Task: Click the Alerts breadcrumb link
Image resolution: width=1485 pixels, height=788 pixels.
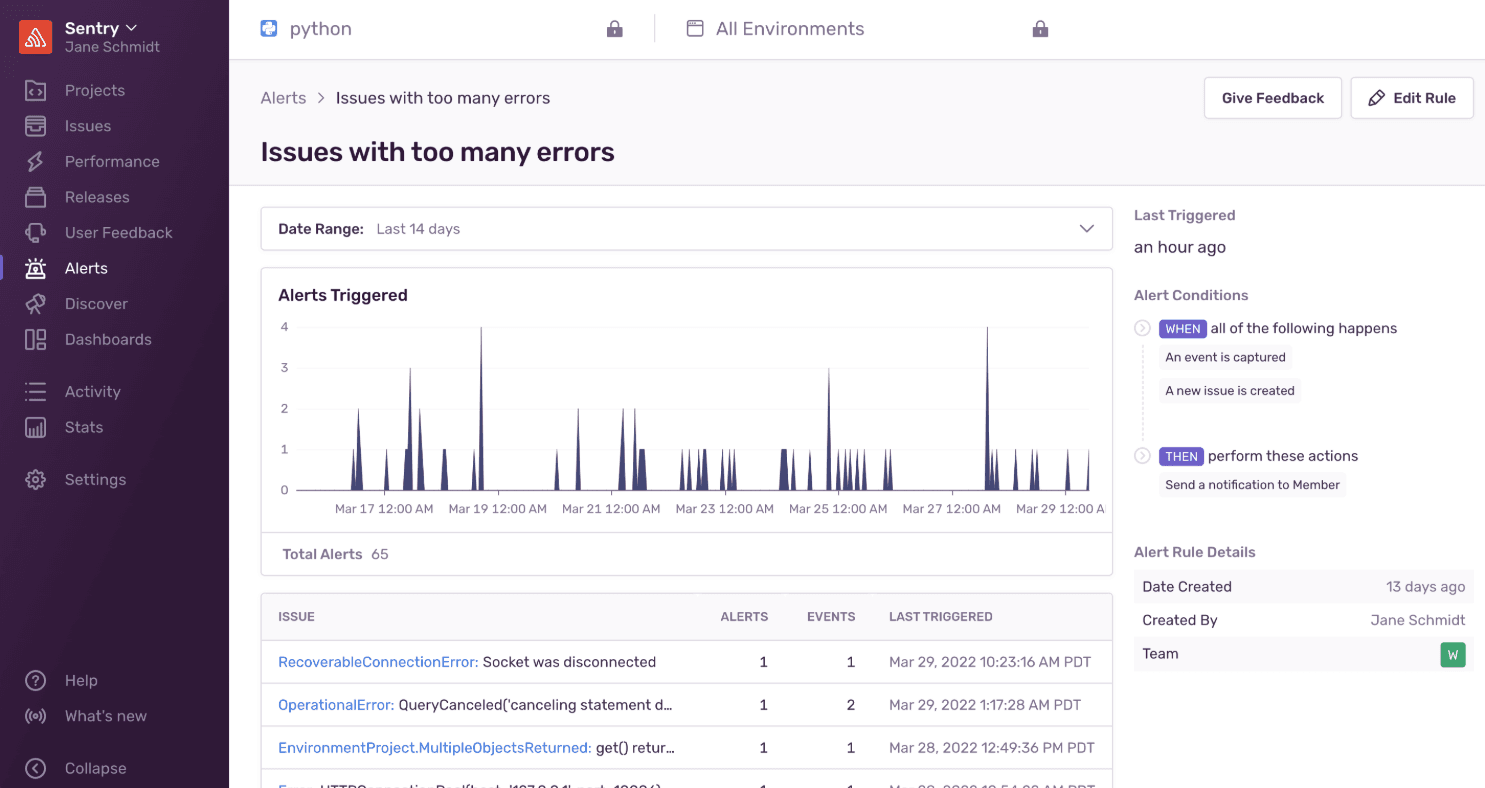Action: coord(283,97)
